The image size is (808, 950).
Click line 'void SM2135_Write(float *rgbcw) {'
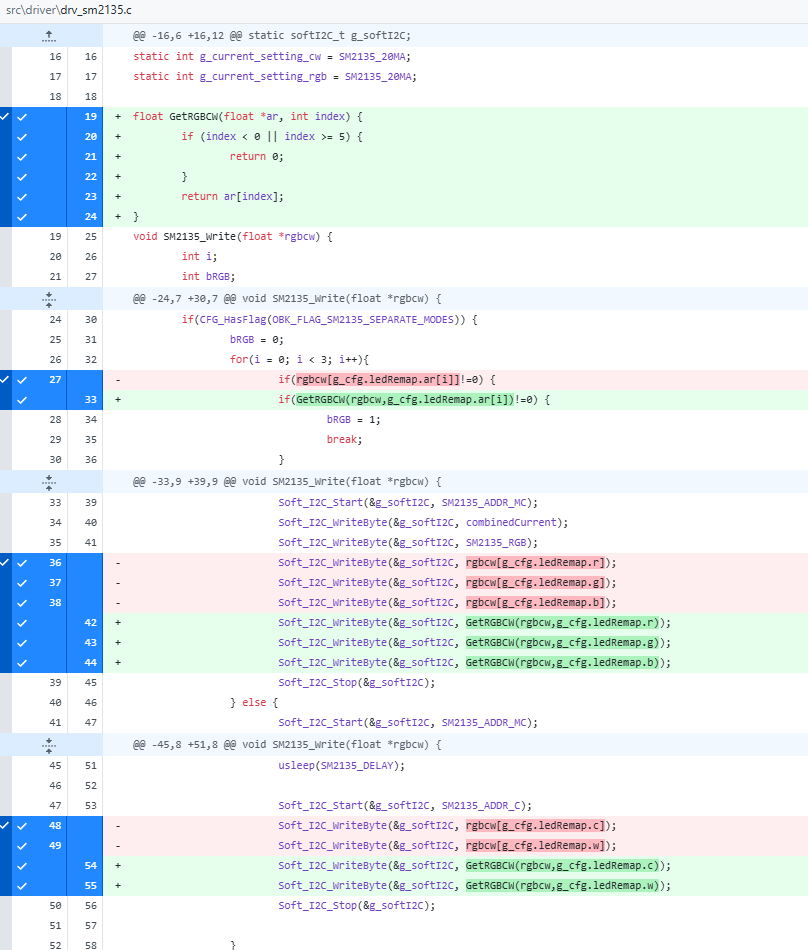tap(233, 236)
